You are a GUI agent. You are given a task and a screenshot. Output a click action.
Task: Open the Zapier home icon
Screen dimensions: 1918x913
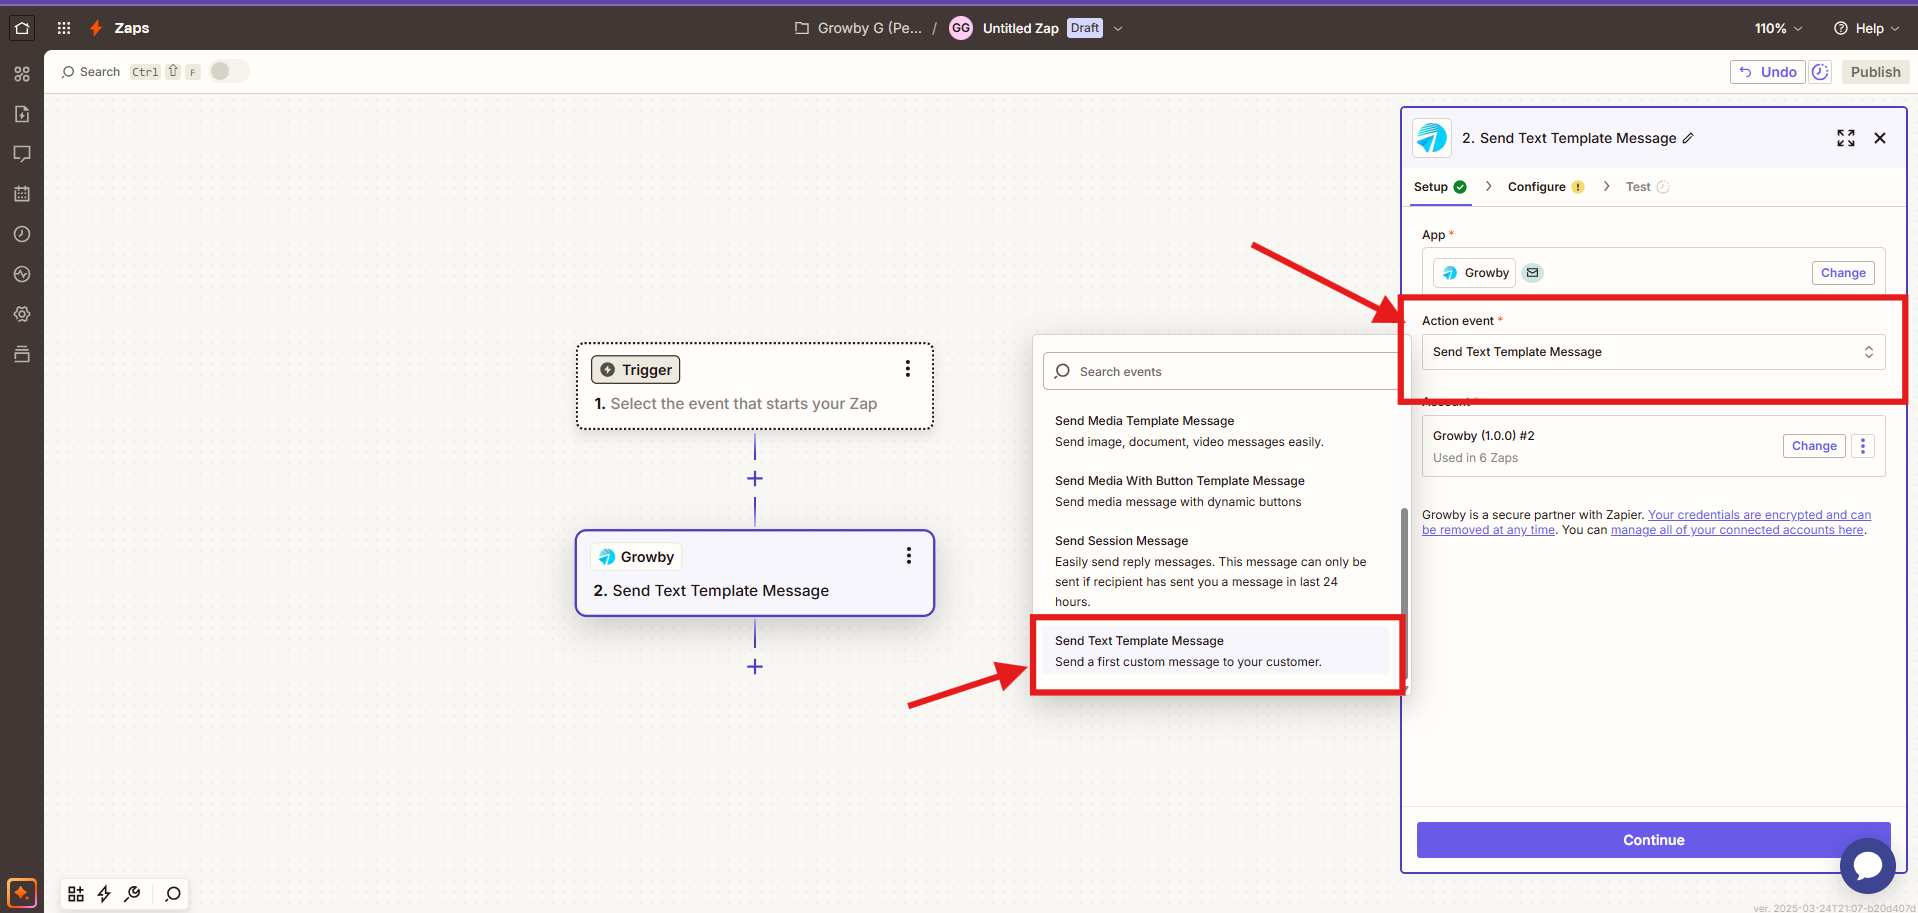pos(22,28)
